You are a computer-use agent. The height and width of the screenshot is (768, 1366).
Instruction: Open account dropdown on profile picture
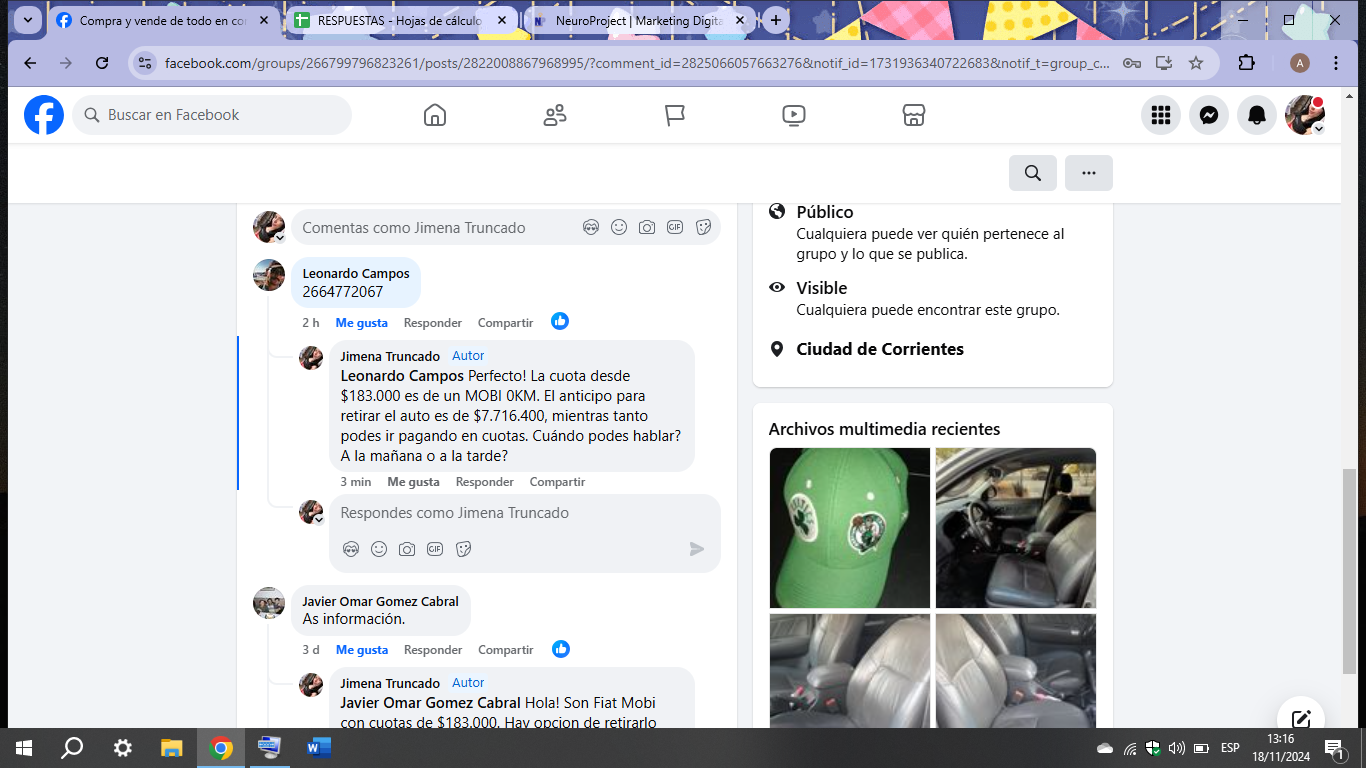coord(1305,115)
